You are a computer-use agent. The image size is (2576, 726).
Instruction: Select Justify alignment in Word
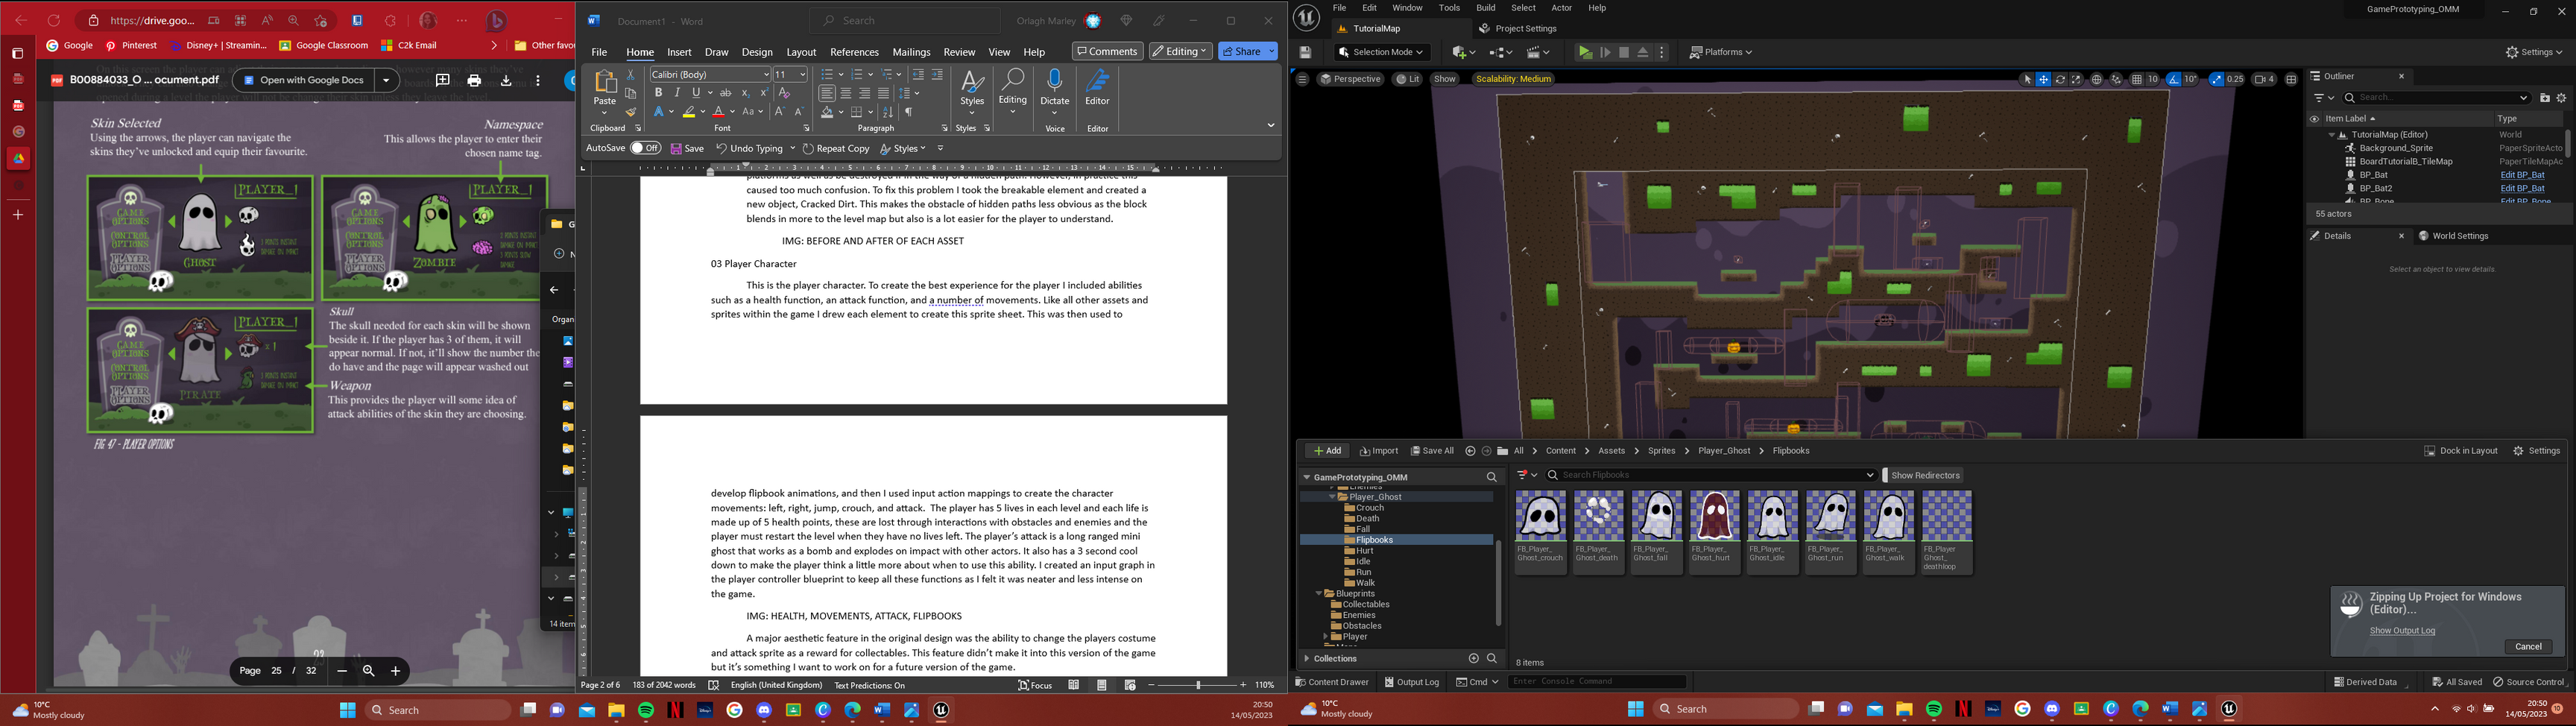click(883, 93)
